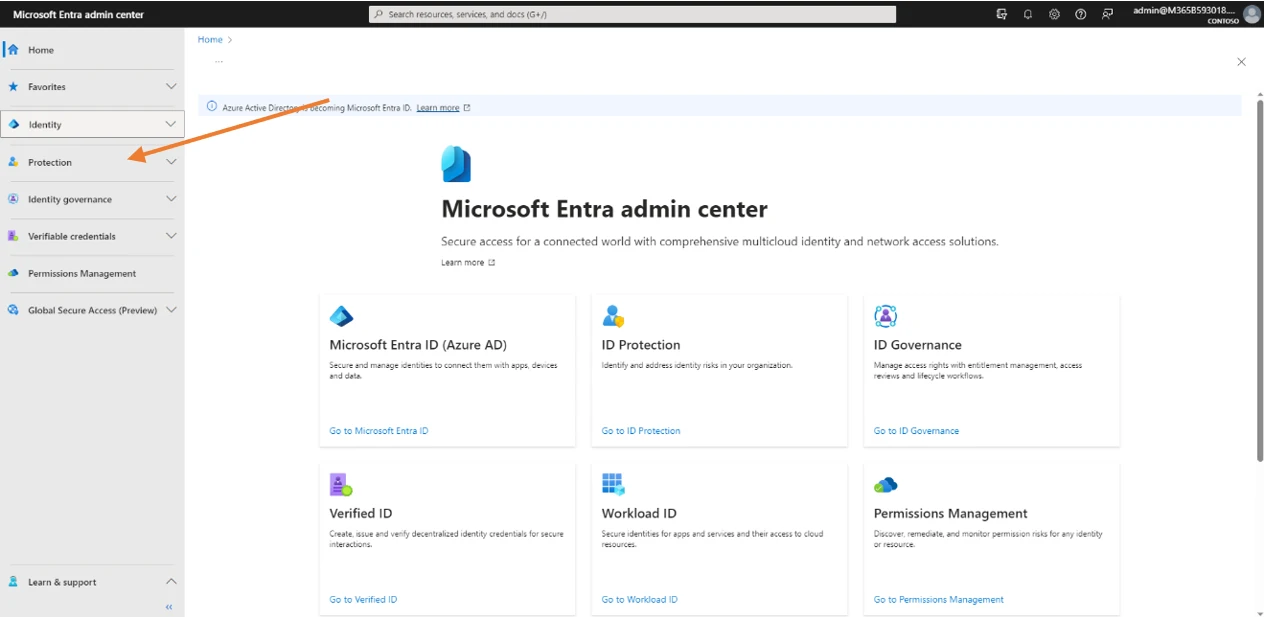Open Global Secure Access (Preview) menu
Viewport: 1265px width, 617px height.
click(92, 310)
